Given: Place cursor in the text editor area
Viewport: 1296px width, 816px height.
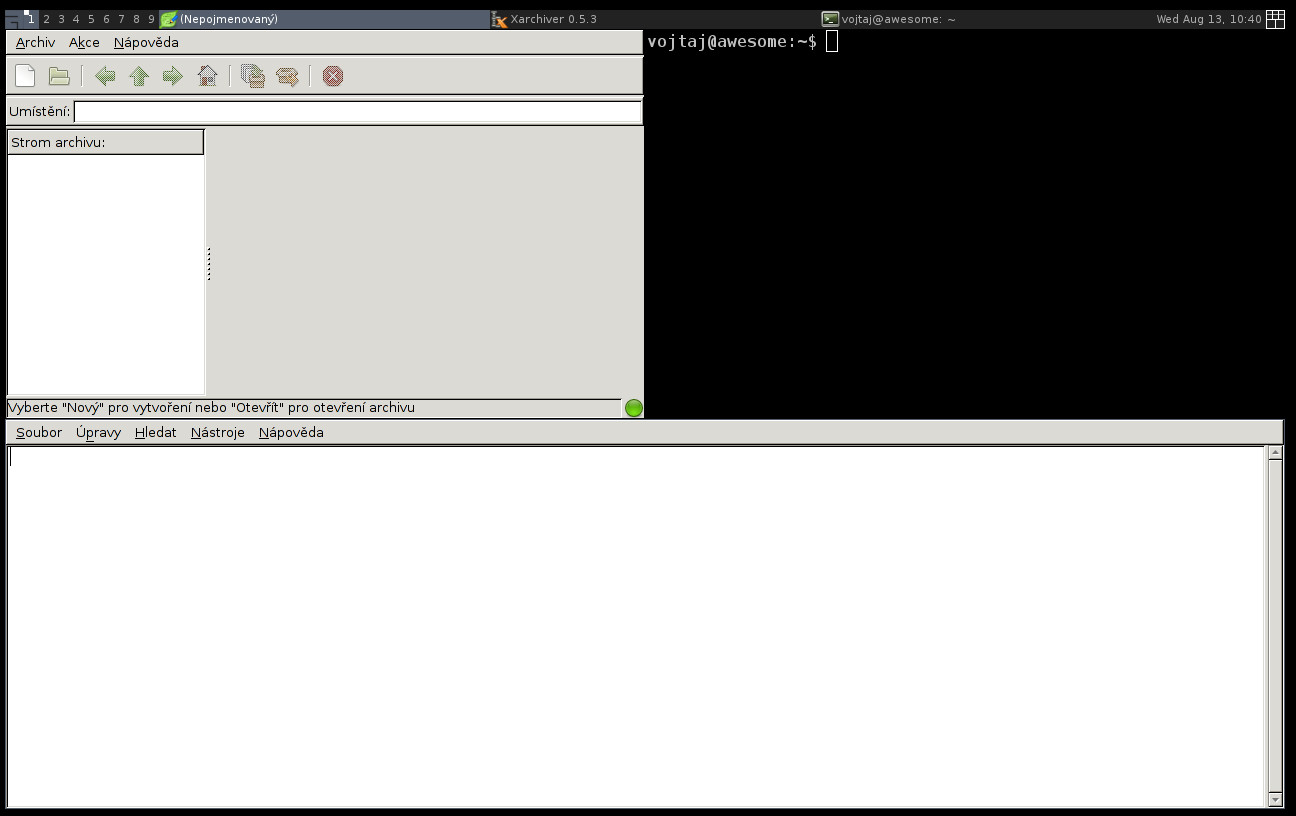Looking at the screenshot, I should tap(637, 626).
